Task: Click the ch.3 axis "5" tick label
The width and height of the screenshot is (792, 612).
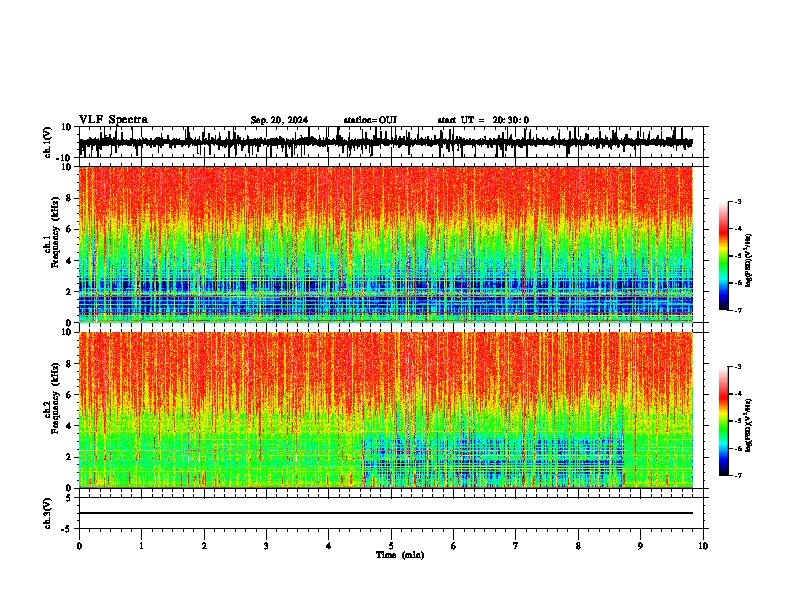Action: 69,498
